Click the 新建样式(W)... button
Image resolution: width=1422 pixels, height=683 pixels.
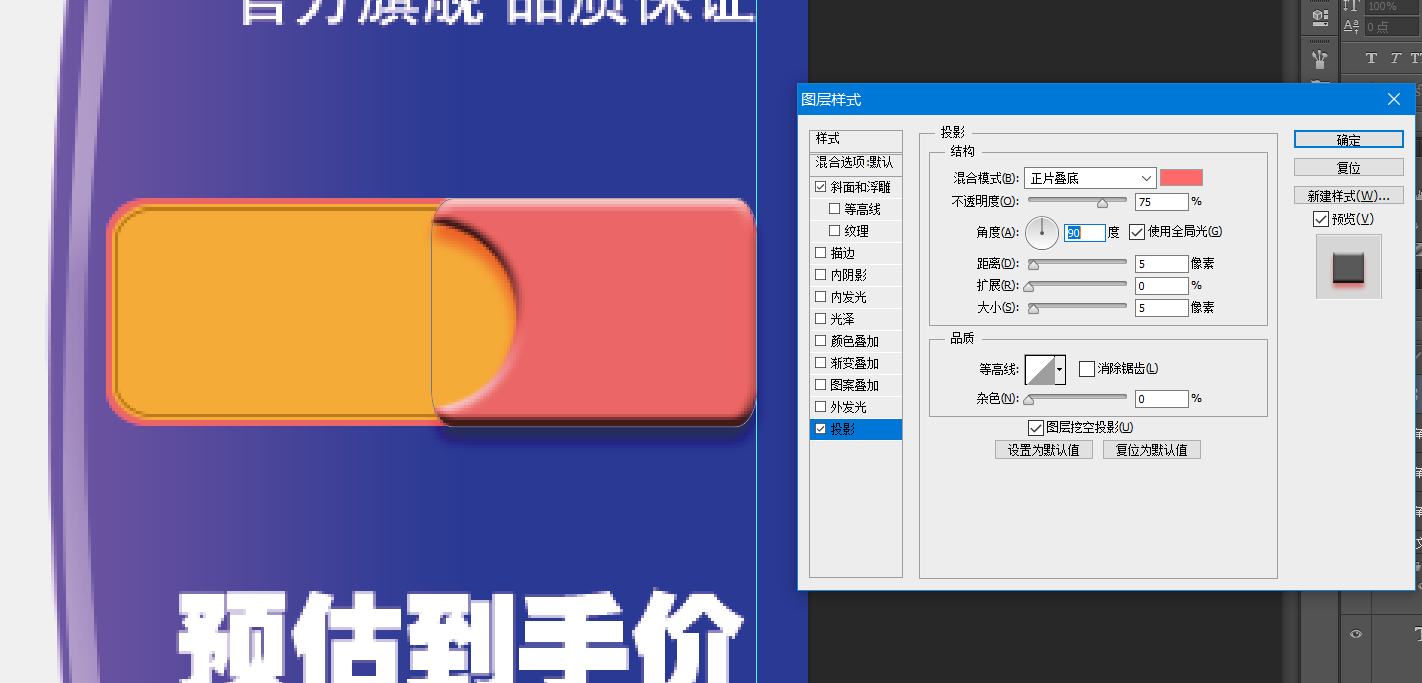click(1349, 195)
